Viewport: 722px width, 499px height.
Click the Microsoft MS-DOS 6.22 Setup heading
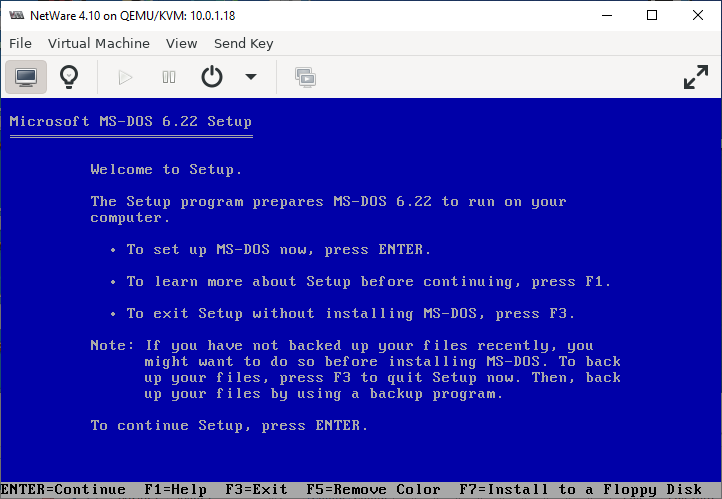[131, 122]
